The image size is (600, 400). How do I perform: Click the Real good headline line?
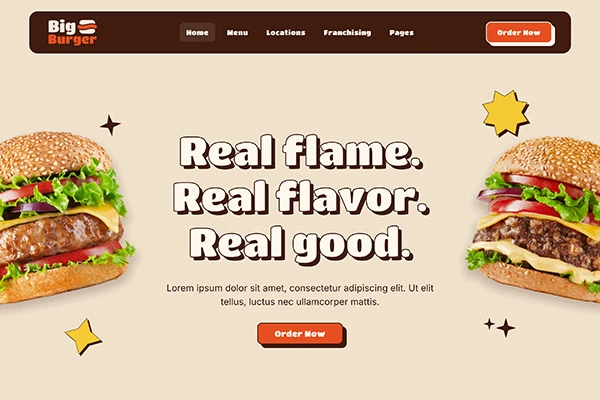tap(301, 243)
